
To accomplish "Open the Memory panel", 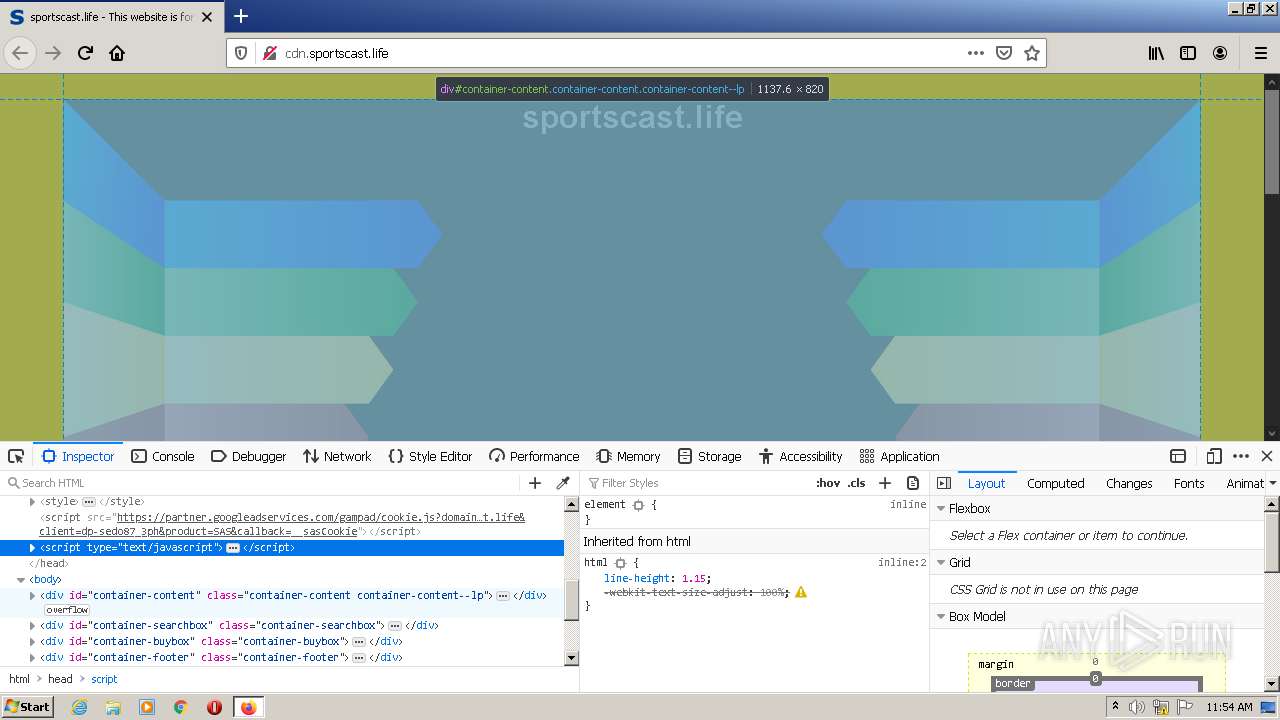I will [x=628, y=456].
